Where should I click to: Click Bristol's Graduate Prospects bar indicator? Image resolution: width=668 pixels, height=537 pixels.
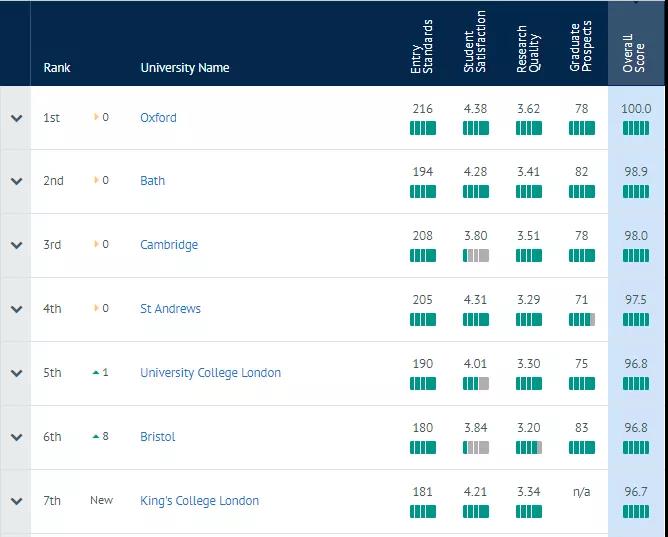coord(582,448)
